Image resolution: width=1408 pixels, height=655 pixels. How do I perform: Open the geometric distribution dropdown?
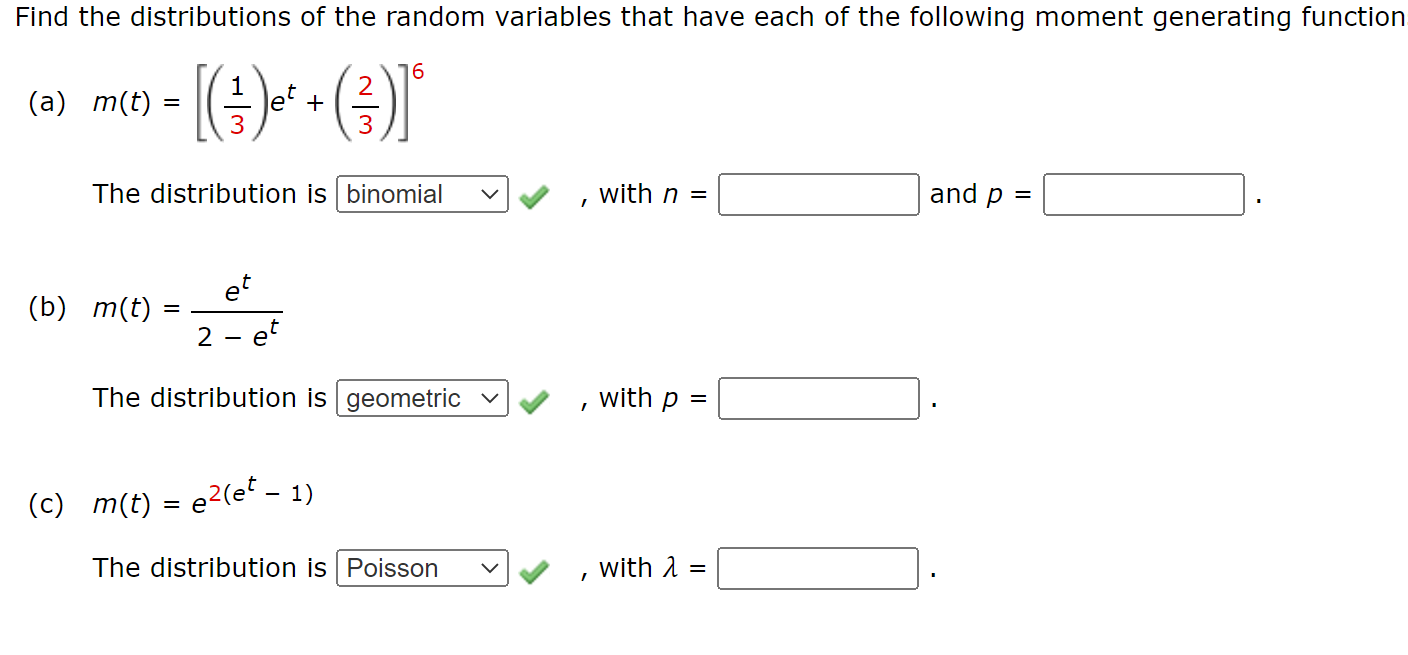[x=421, y=398]
